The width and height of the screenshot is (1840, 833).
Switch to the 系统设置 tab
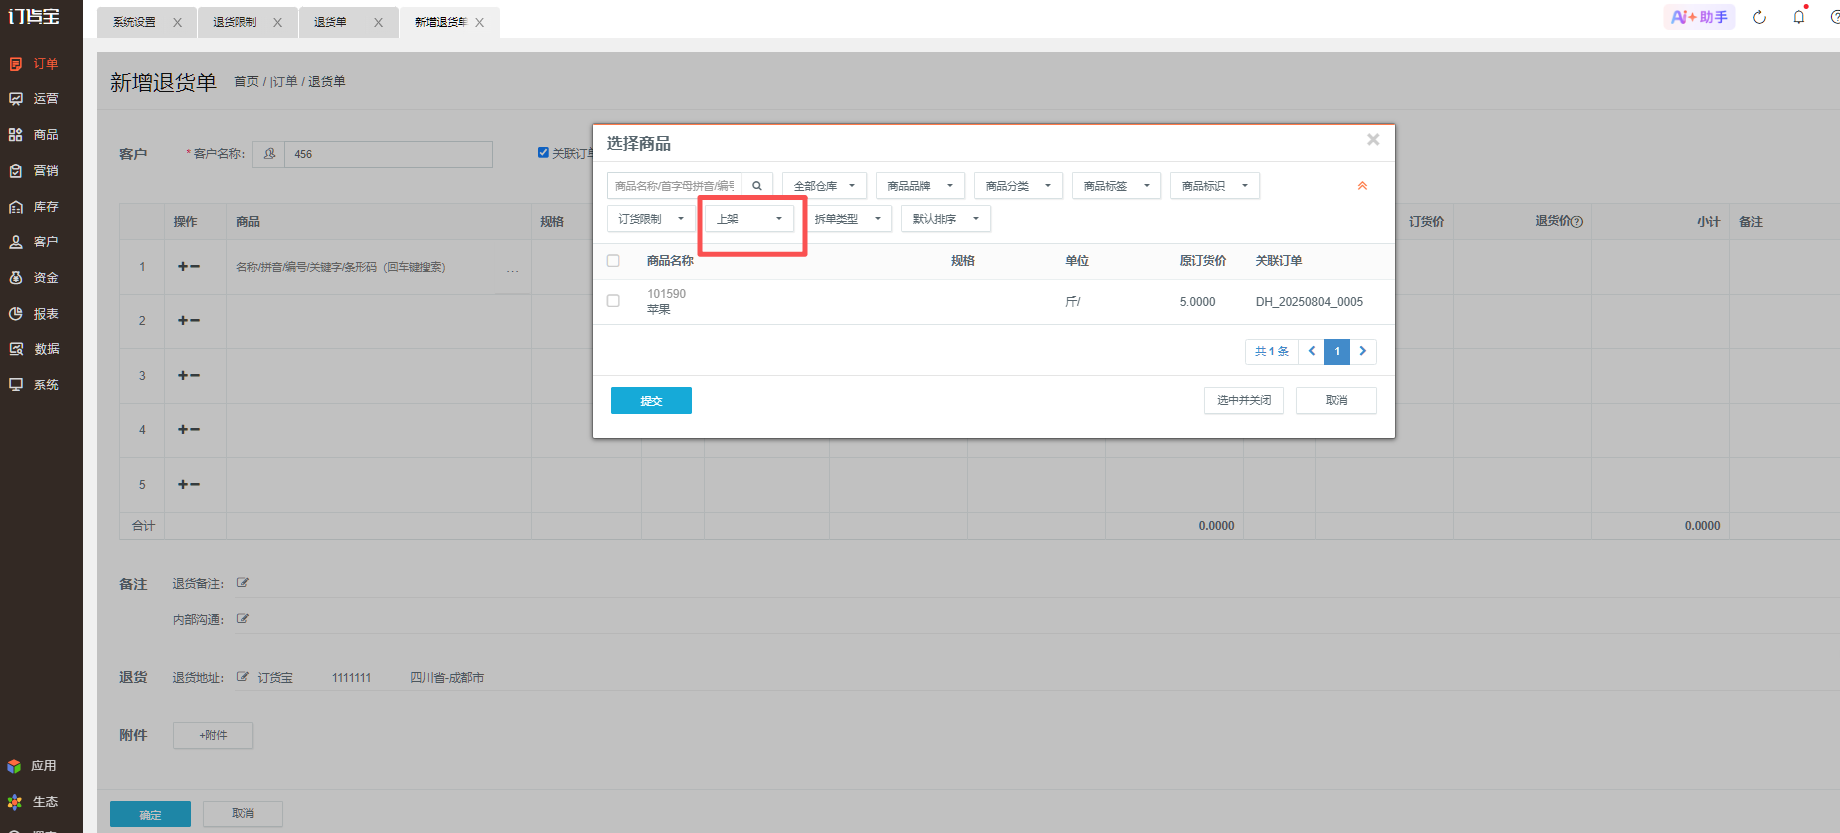point(135,22)
